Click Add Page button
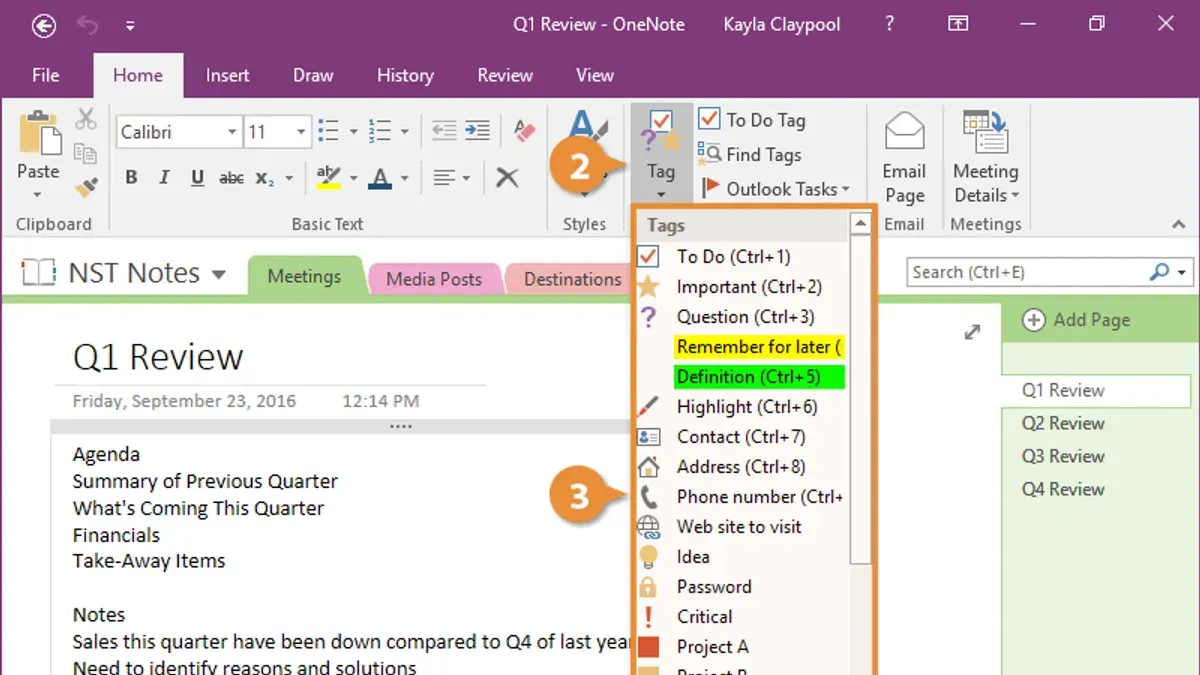This screenshot has width=1200, height=675. coord(1077,320)
